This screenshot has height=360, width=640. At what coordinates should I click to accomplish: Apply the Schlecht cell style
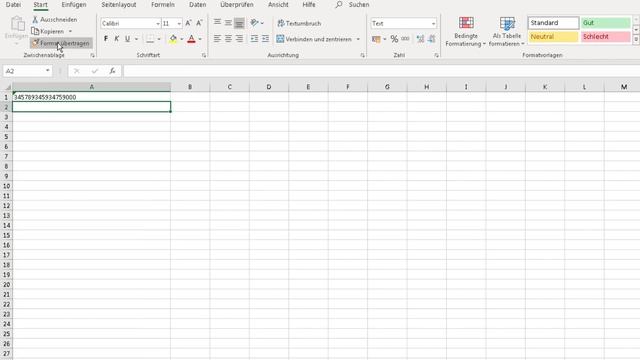(606, 37)
